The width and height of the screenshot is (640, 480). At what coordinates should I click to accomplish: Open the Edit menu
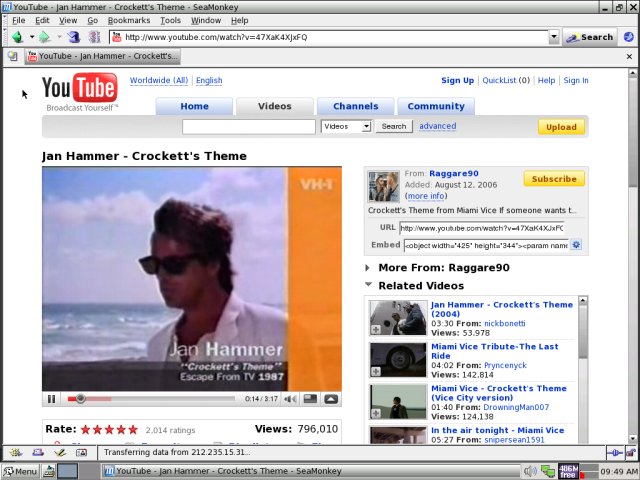[42, 20]
